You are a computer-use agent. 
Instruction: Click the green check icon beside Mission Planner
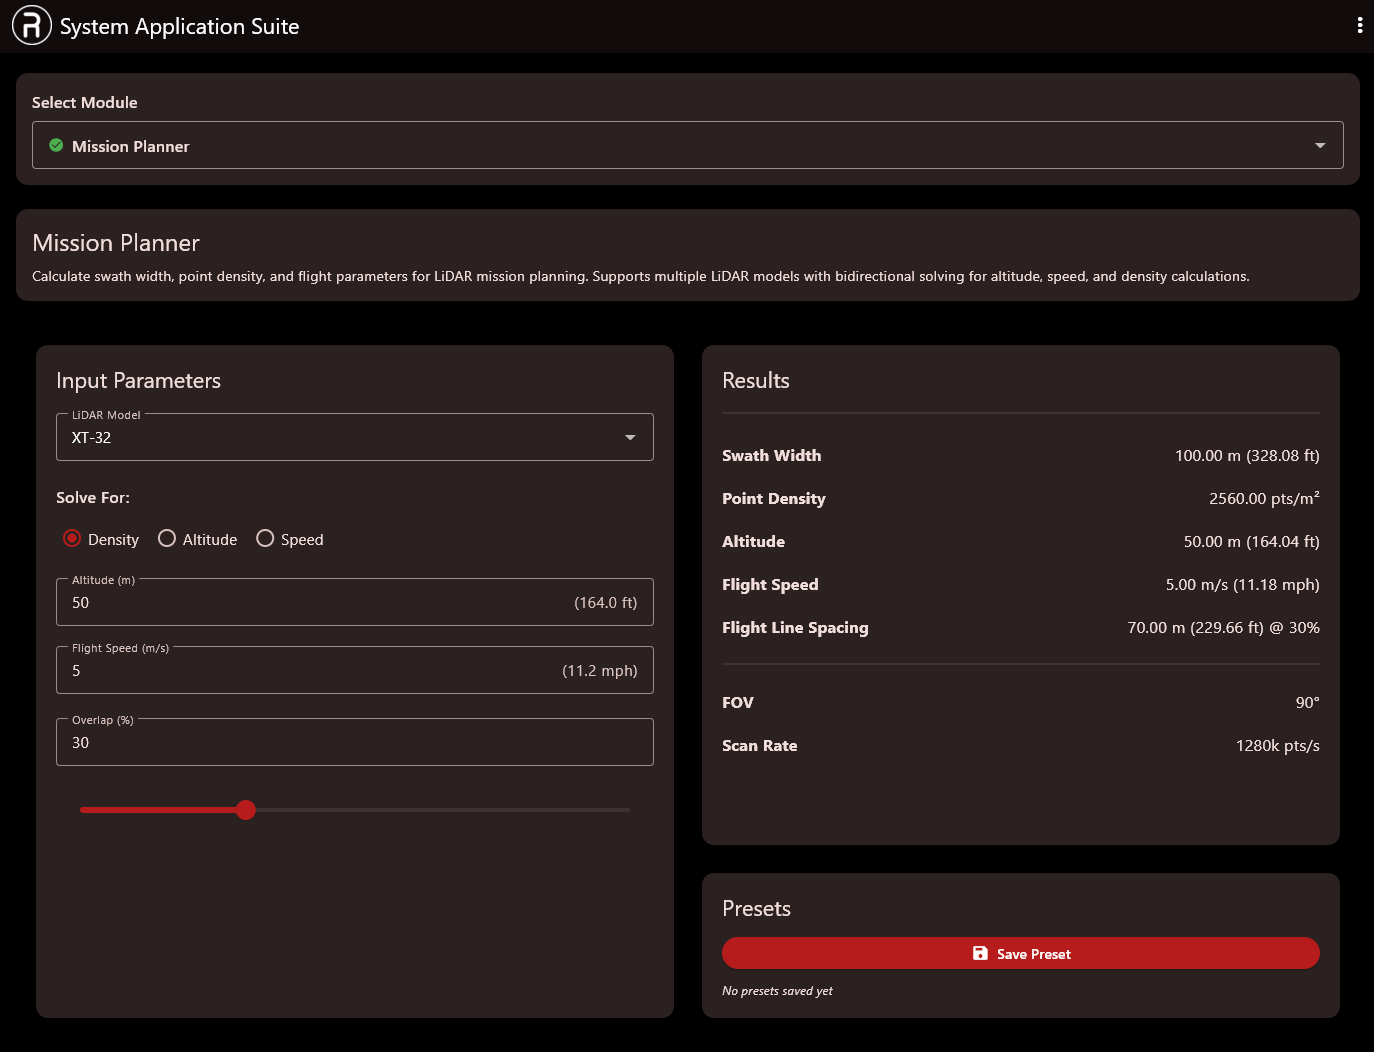pyautogui.click(x=56, y=146)
